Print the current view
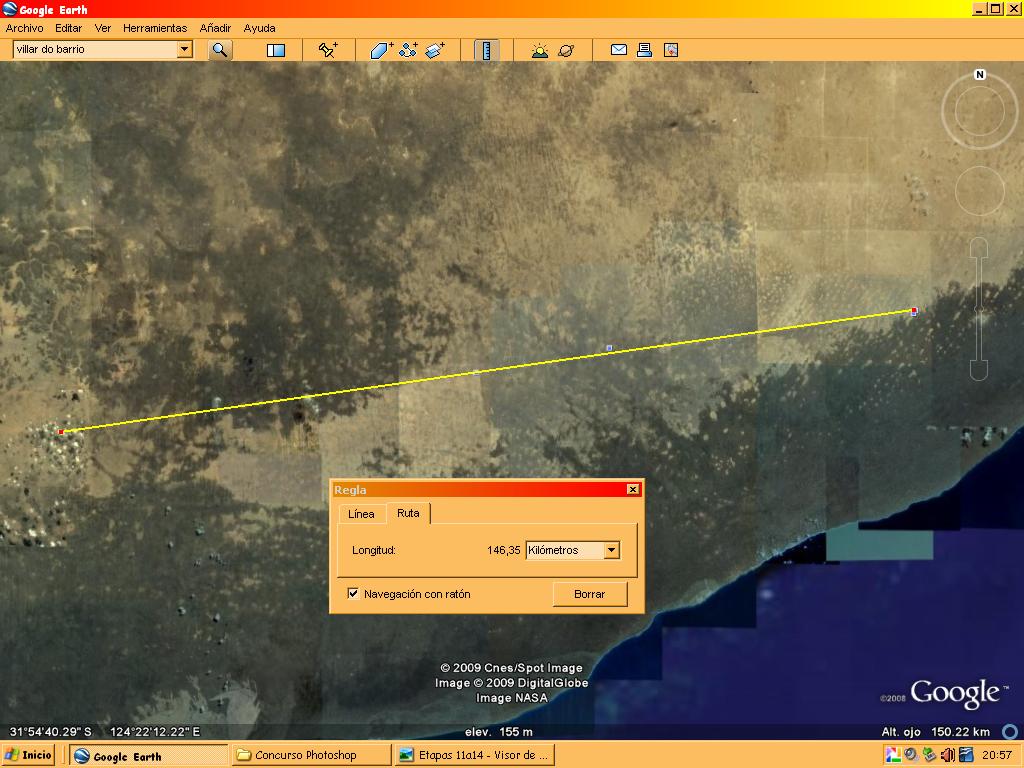The height and width of the screenshot is (768, 1024). point(645,50)
